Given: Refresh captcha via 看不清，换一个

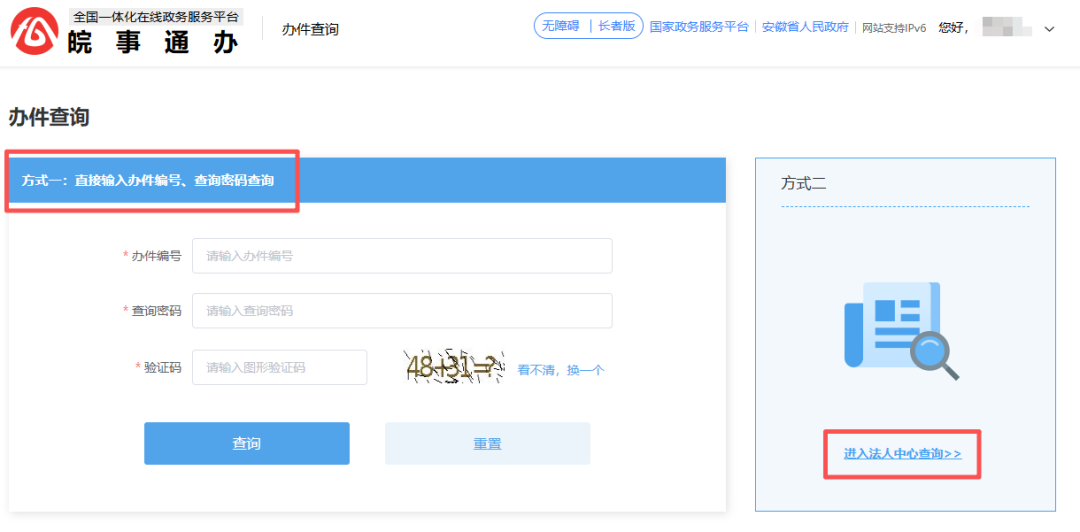Looking at the screenshot, I should (560, 370).
